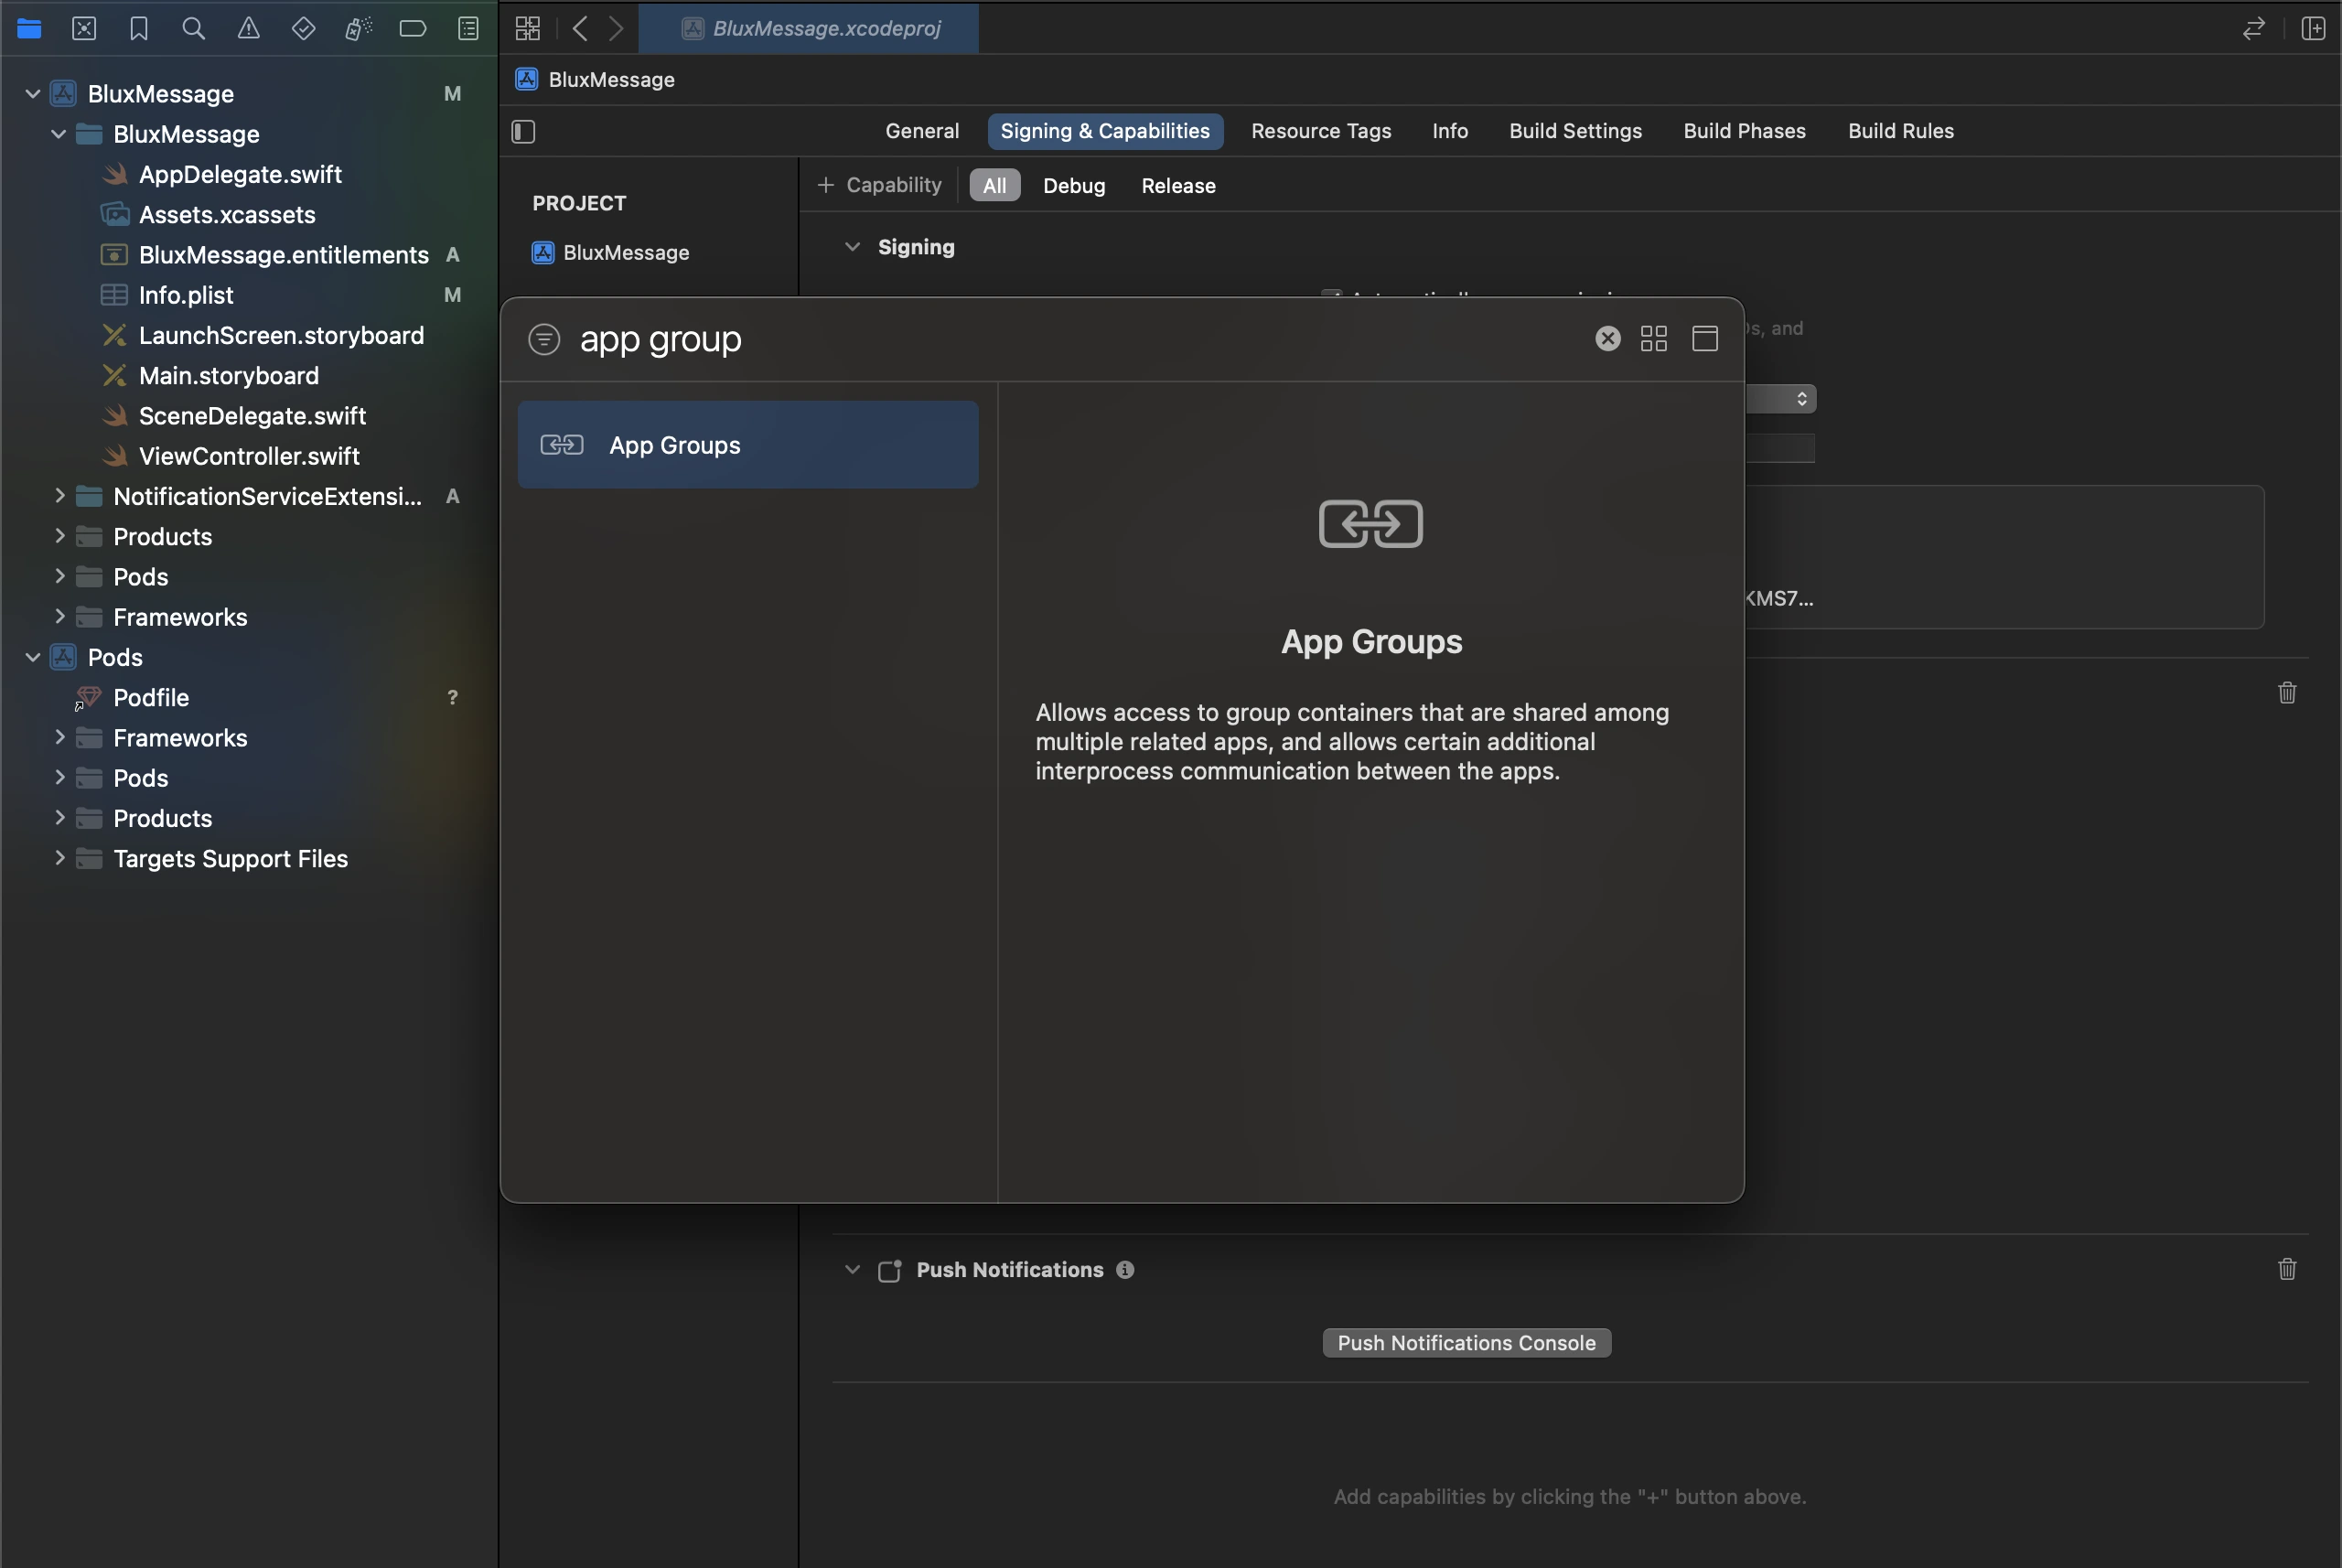Image resolution: width=2342 pixels, height=1568 pixels.
Task: Select the Debug configuration filter
Action: pyautogui.click(x=1074, y=185)
